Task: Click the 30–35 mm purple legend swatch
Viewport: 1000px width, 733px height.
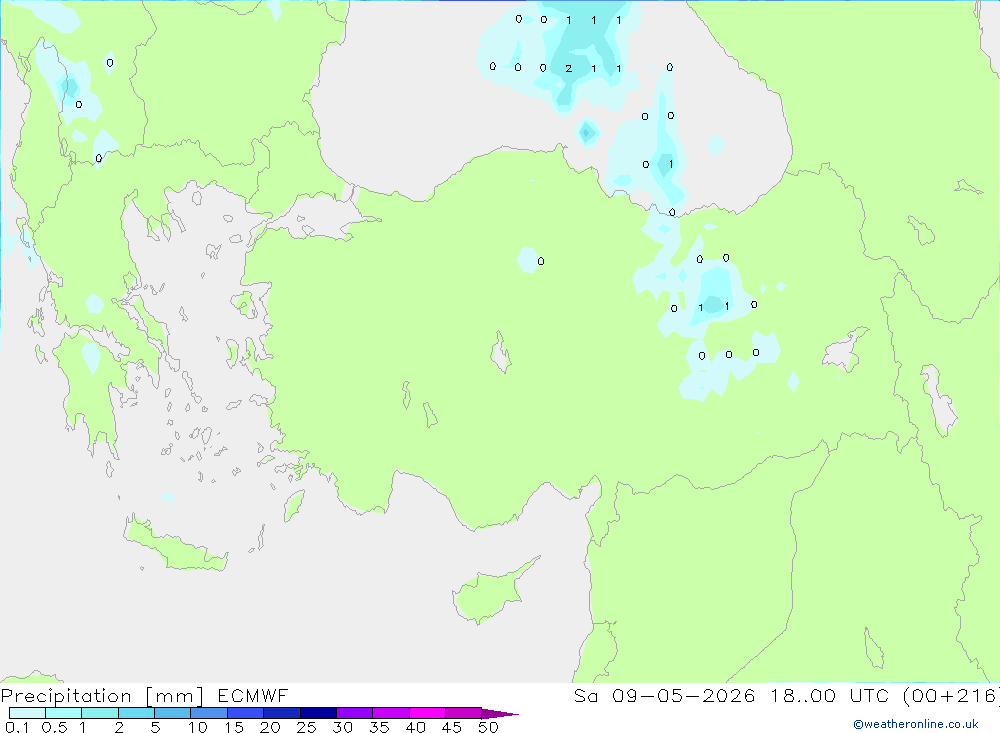Action: click(354, 713)
